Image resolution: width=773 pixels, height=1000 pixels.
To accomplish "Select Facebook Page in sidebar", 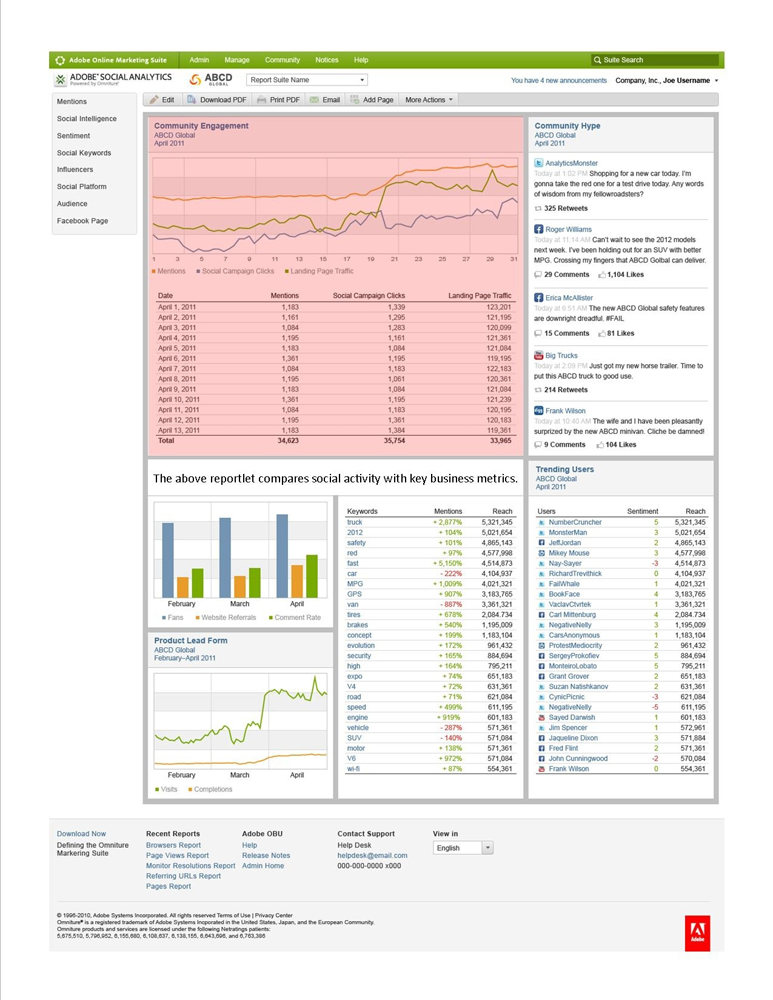I will 82,221.
